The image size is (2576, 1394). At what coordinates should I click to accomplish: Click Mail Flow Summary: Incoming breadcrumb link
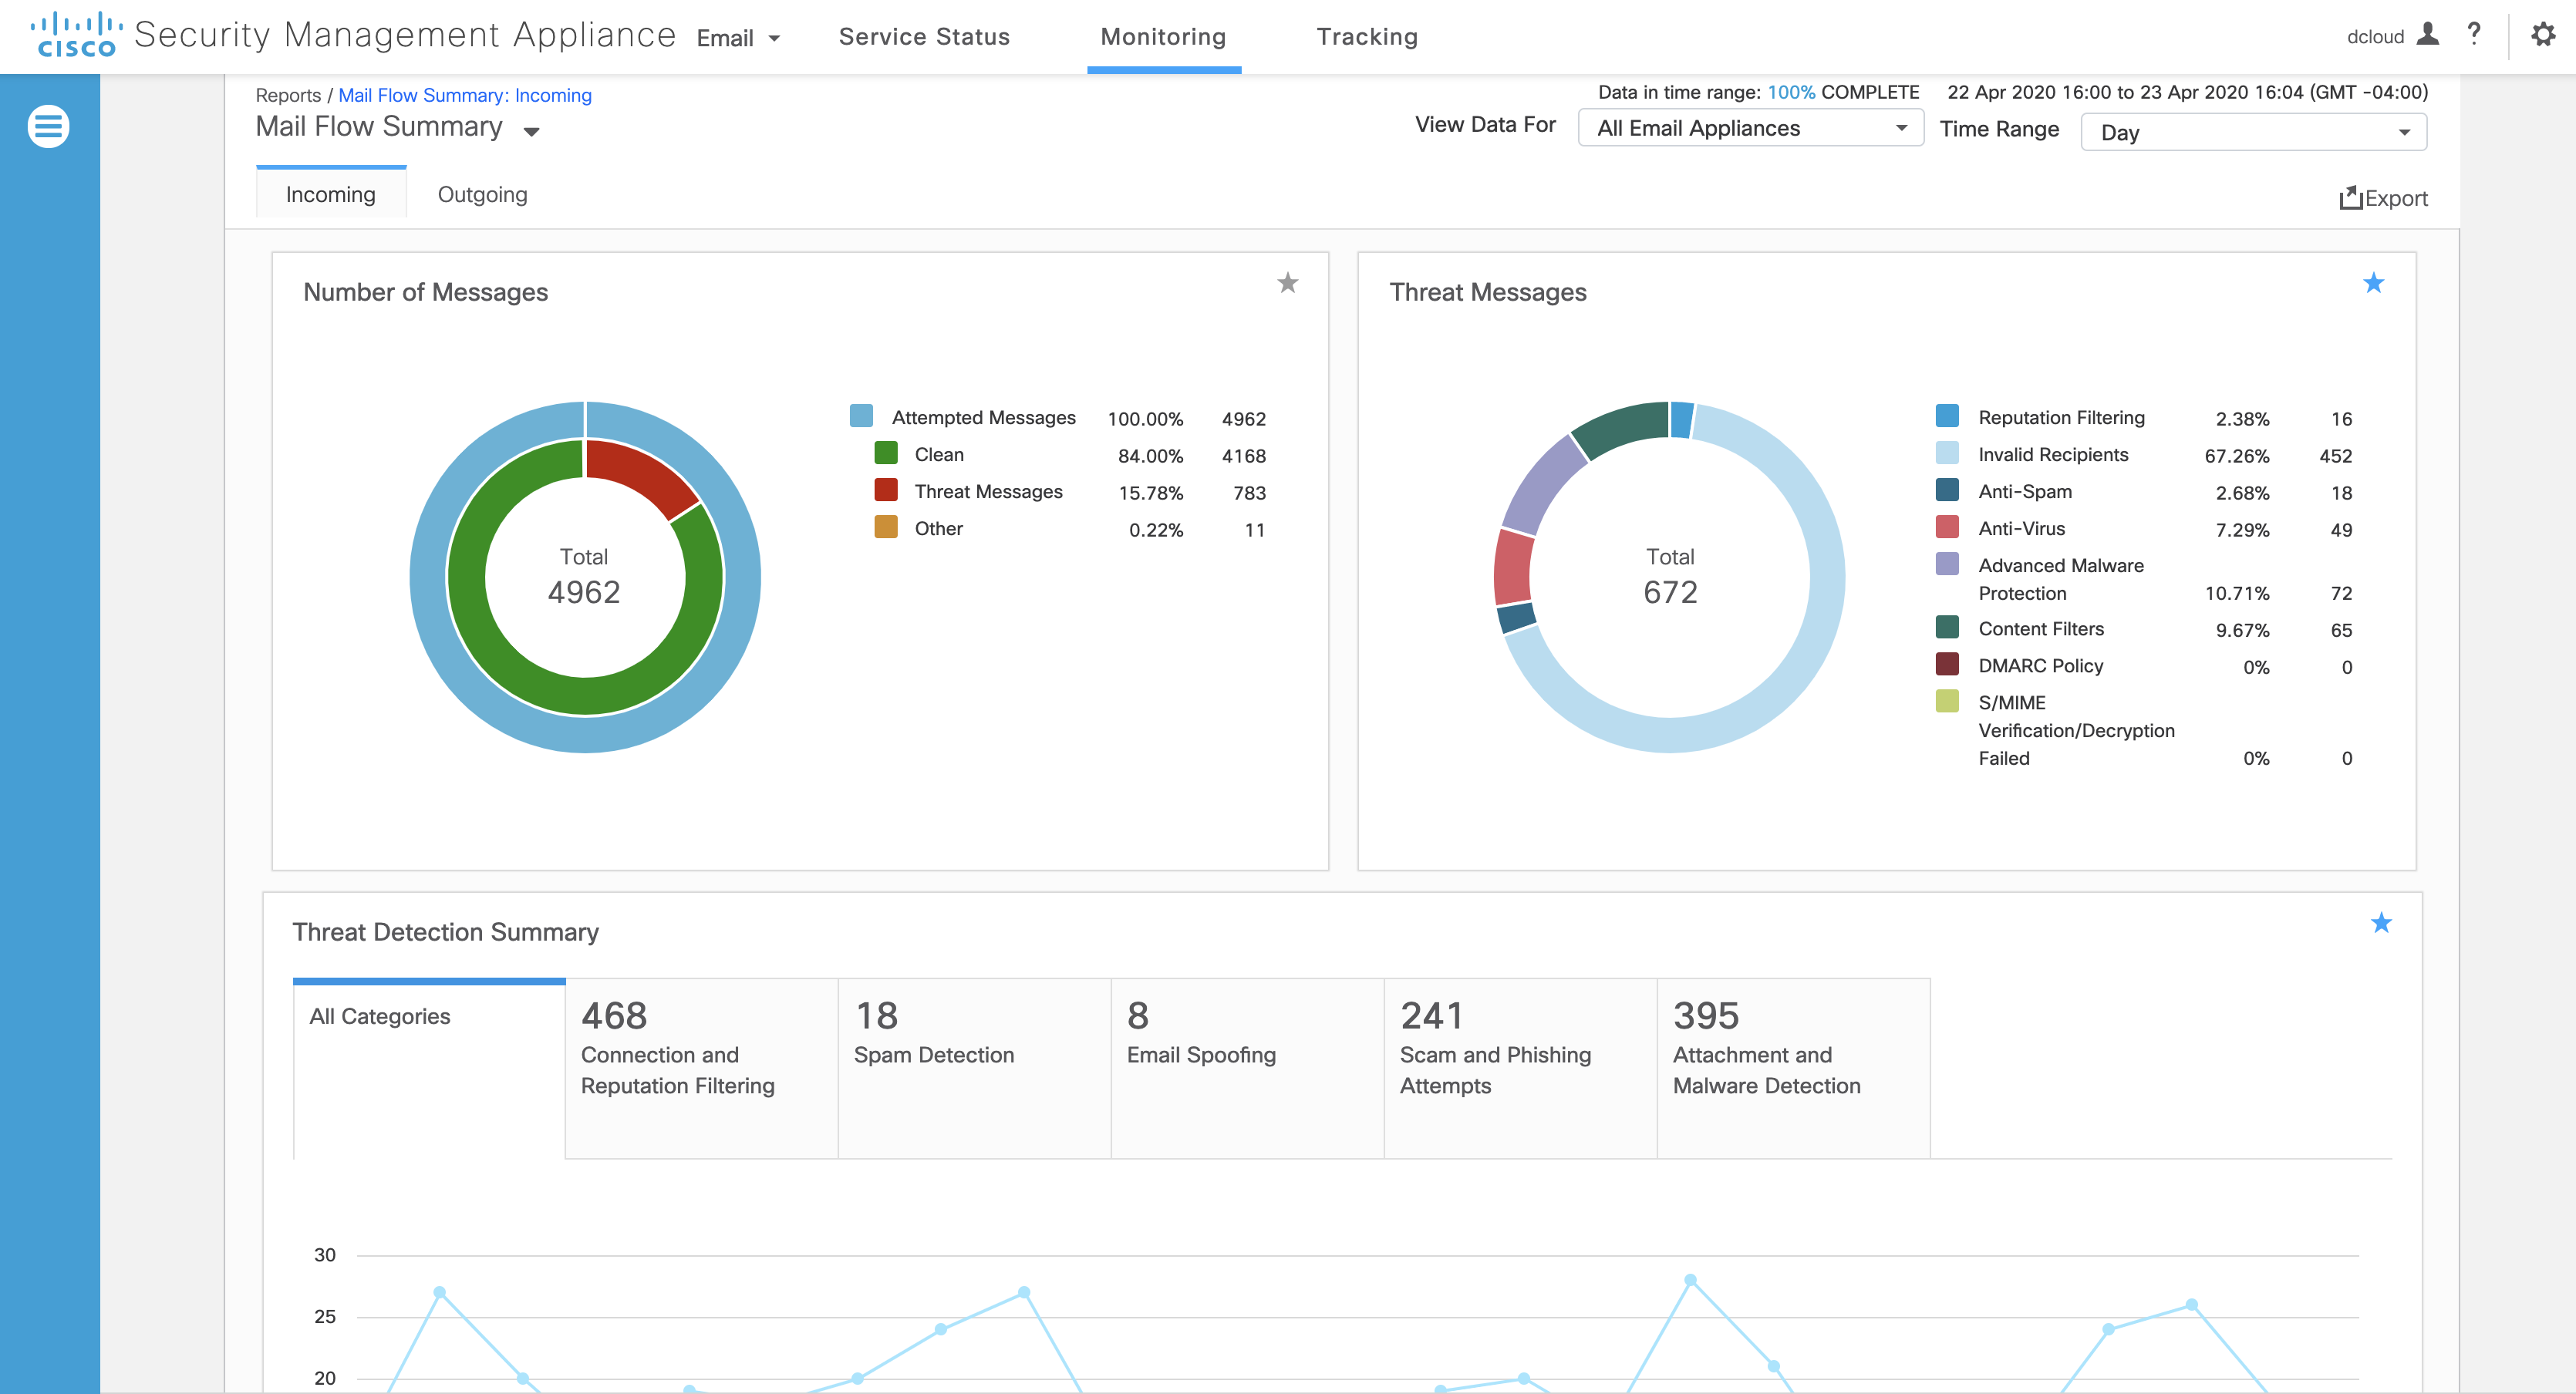click(x=464, y=95)
